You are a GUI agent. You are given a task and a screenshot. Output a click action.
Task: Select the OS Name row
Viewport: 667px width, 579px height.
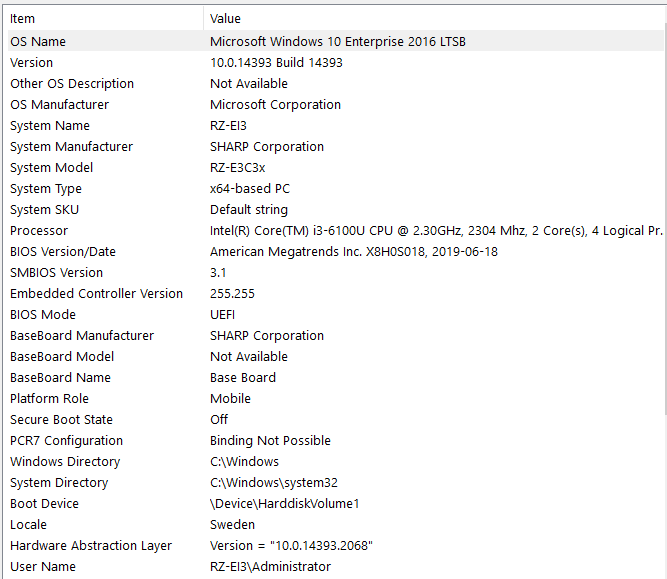[x=38, y=42]
